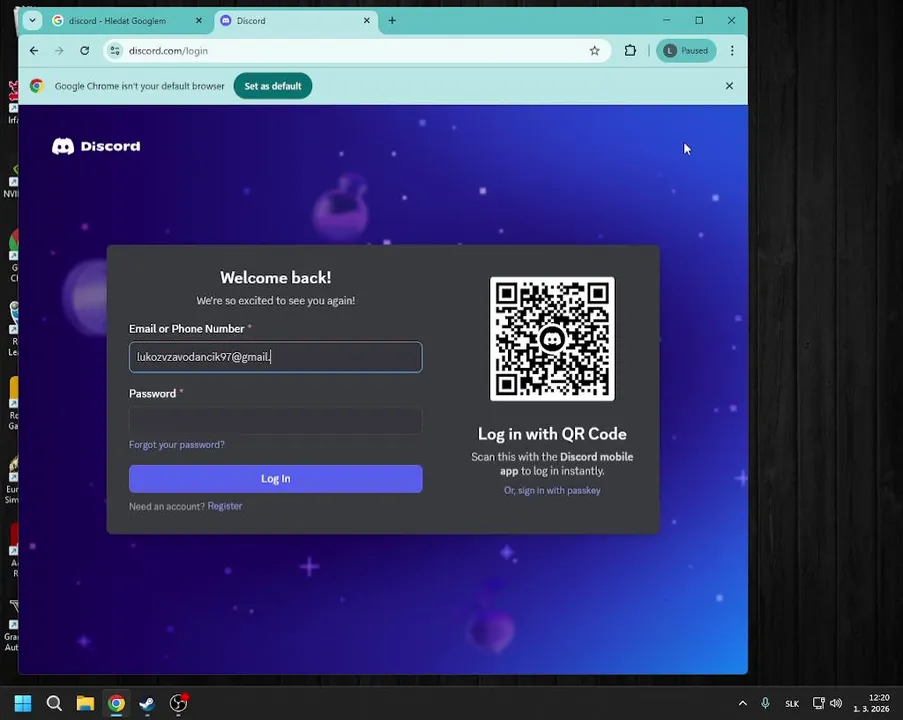Image resolution: width=903 pixels, height=720 pixels.
Task: Click the microphone tray icon
Action: (x=765, y=703)
